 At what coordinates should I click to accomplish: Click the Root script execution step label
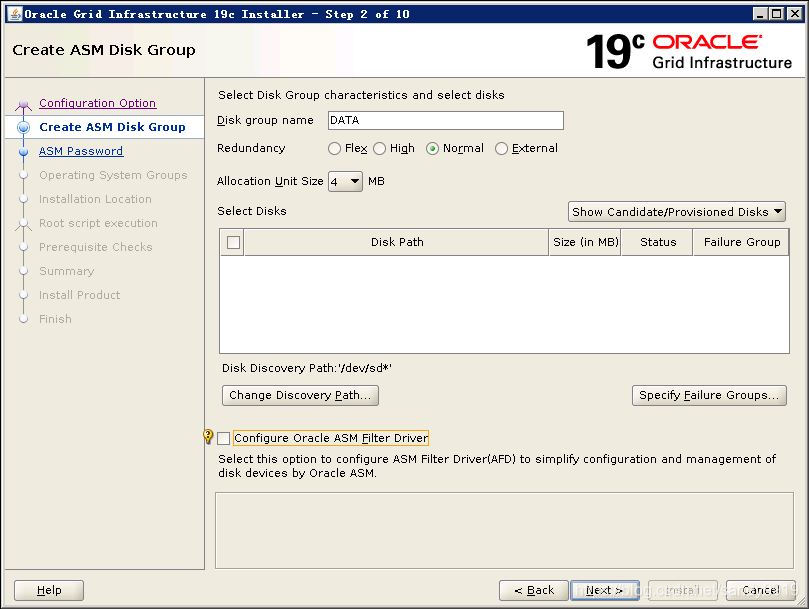click(x=98, y=223)
